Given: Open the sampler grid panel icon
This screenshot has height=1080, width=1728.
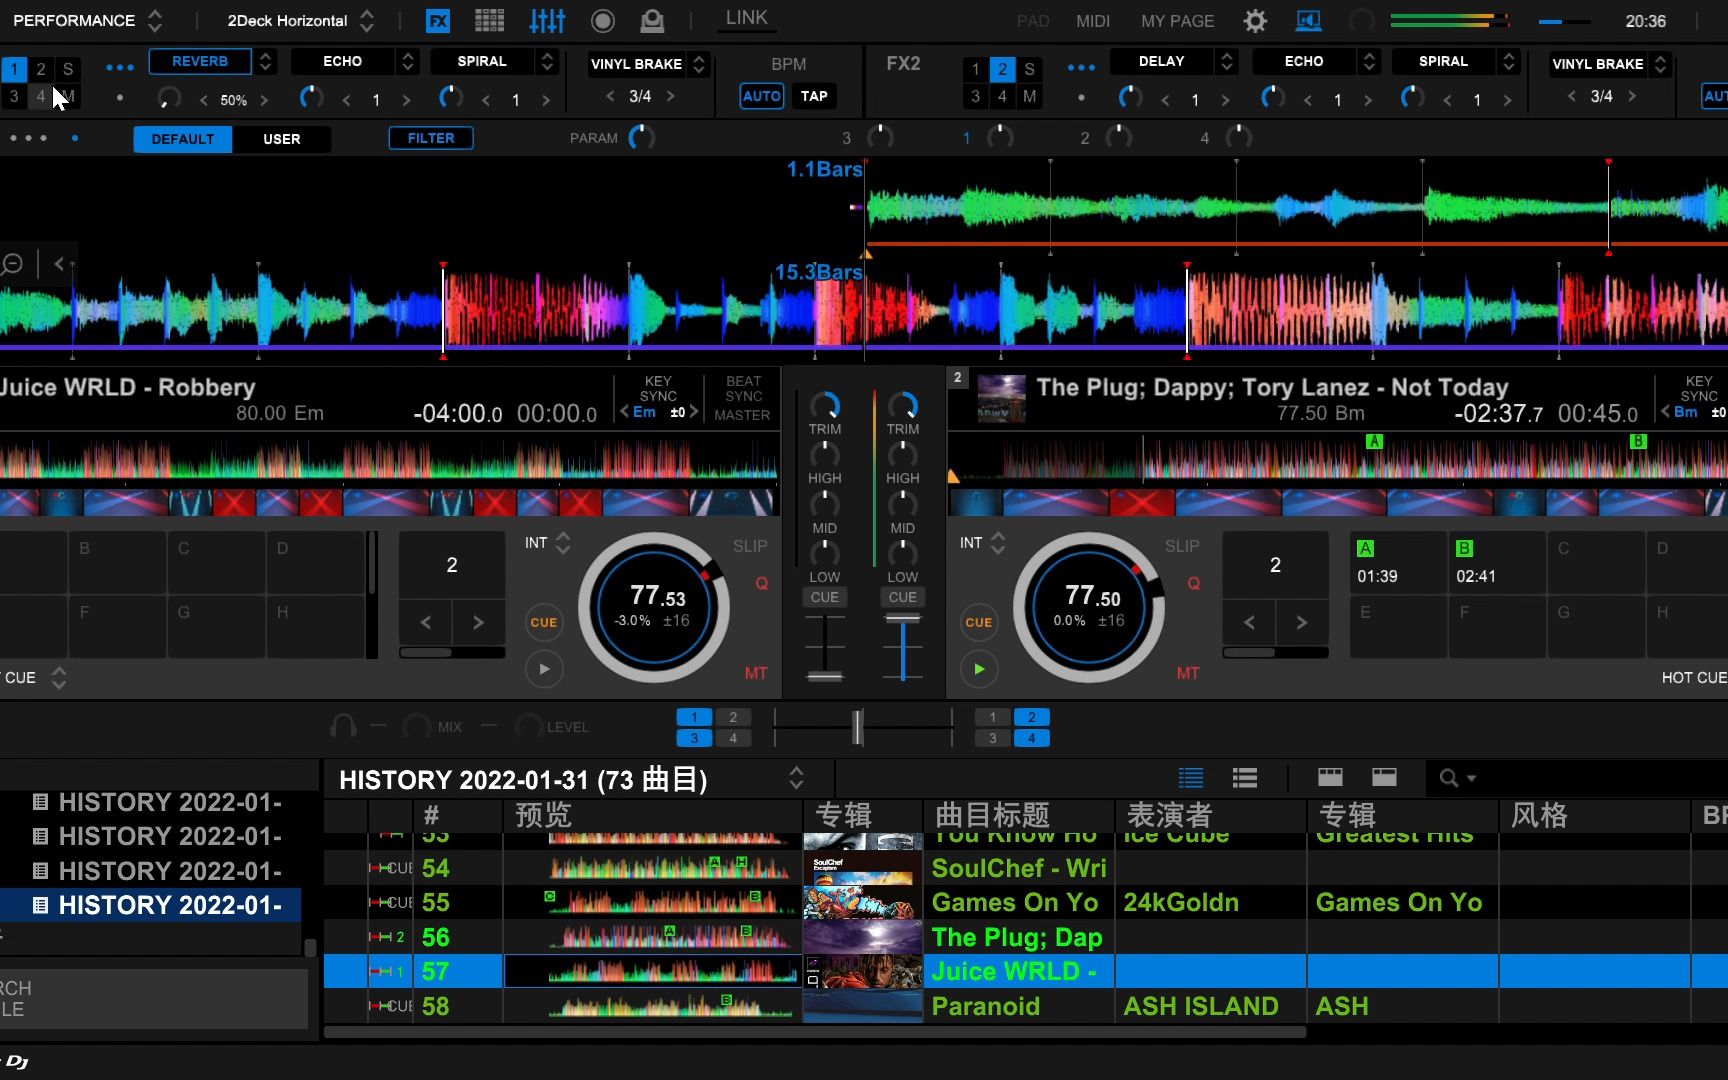Looking at the screenshot, I should 489,20.
